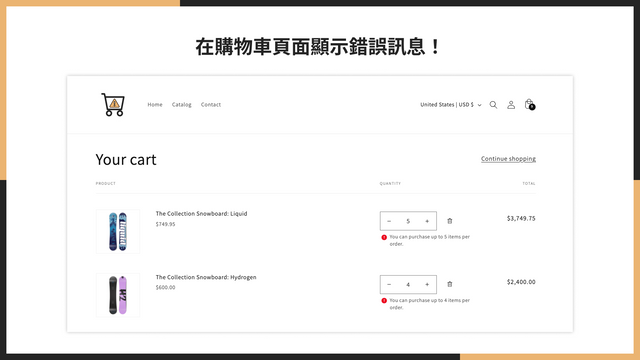The image size is (640, 360).
Task: Select the $600.00 unit price
Action: coord(165,287)
